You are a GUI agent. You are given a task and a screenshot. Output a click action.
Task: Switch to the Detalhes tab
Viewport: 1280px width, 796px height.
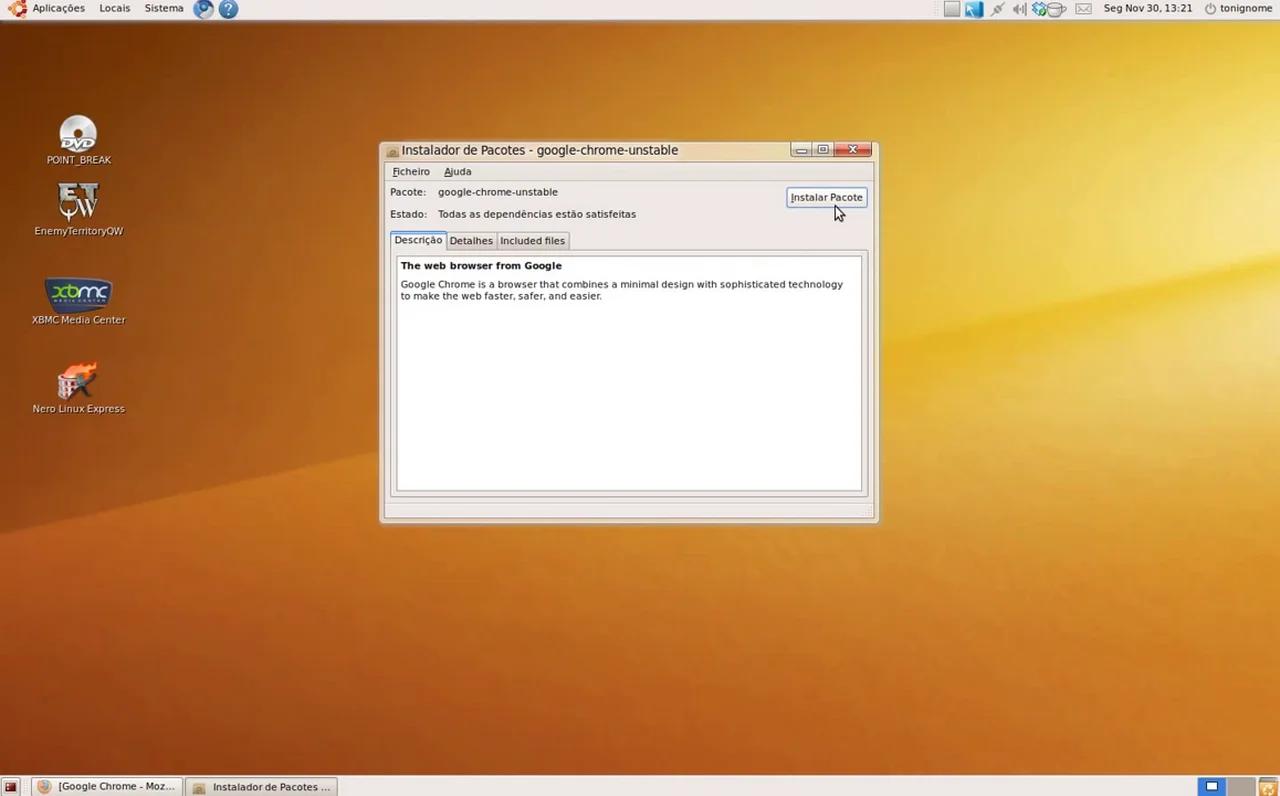point(471,240)
